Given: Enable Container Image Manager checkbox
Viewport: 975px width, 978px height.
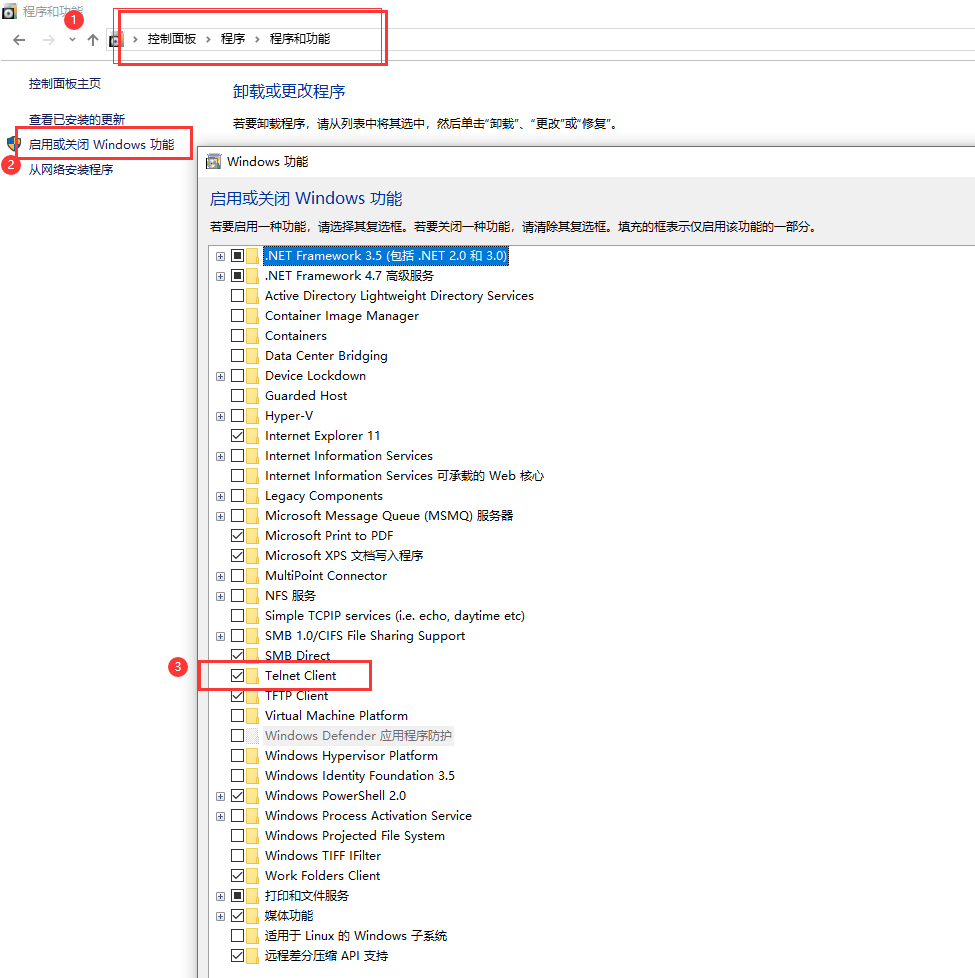Looking at the screenshot, I should coord(237,316).
